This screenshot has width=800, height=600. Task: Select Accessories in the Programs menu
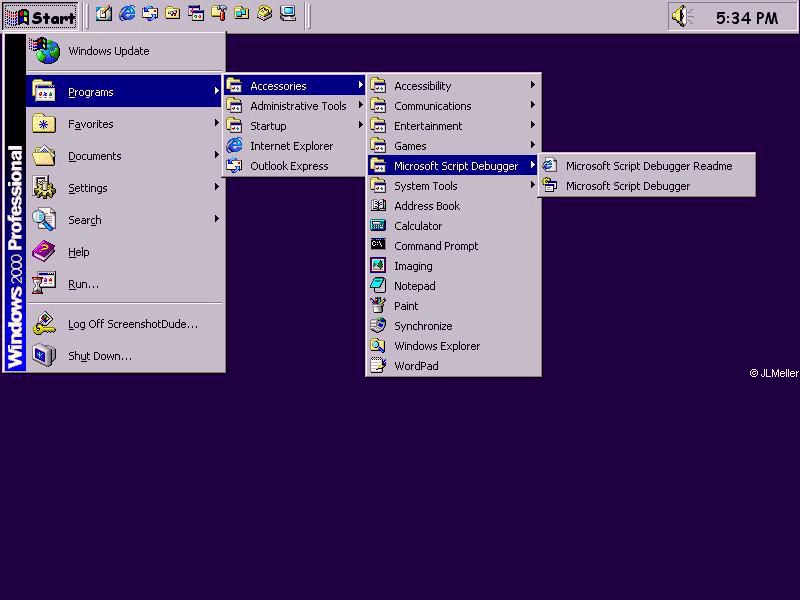(295, 86)
